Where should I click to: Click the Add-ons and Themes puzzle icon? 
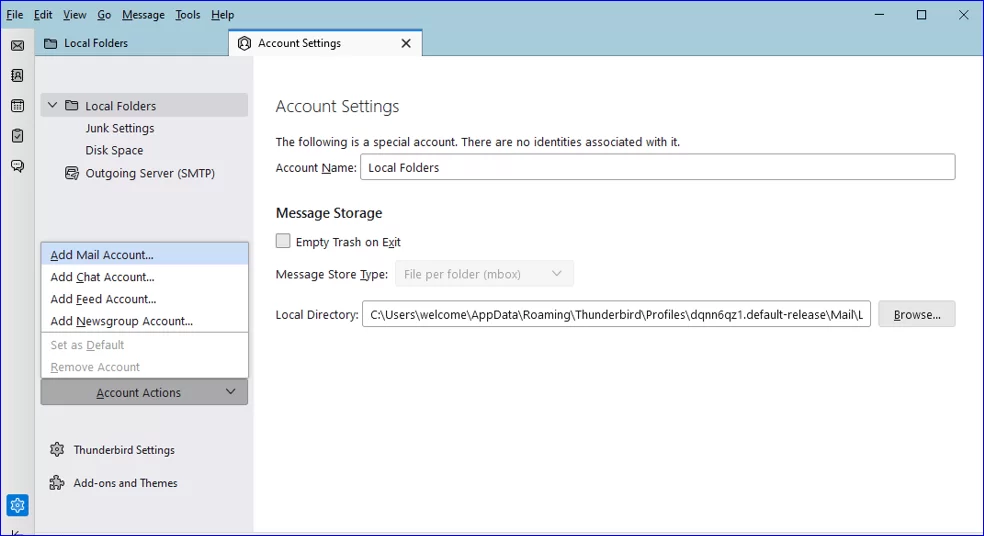(x=57, y=483)
